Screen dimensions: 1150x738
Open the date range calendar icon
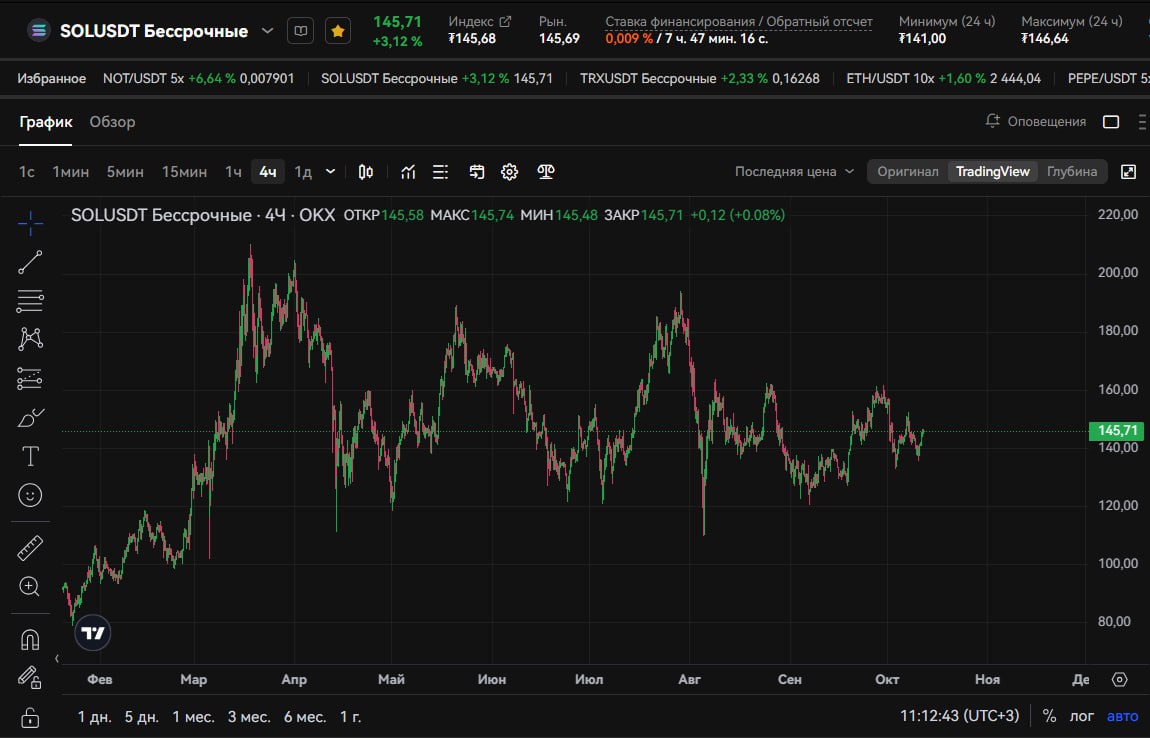(x=477, y=172)
